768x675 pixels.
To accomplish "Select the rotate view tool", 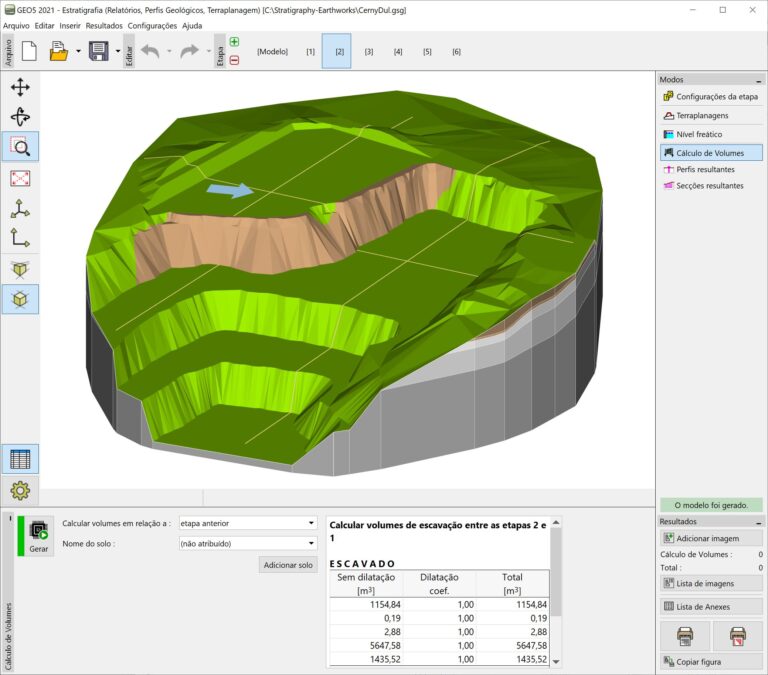I will coord(20,117).
